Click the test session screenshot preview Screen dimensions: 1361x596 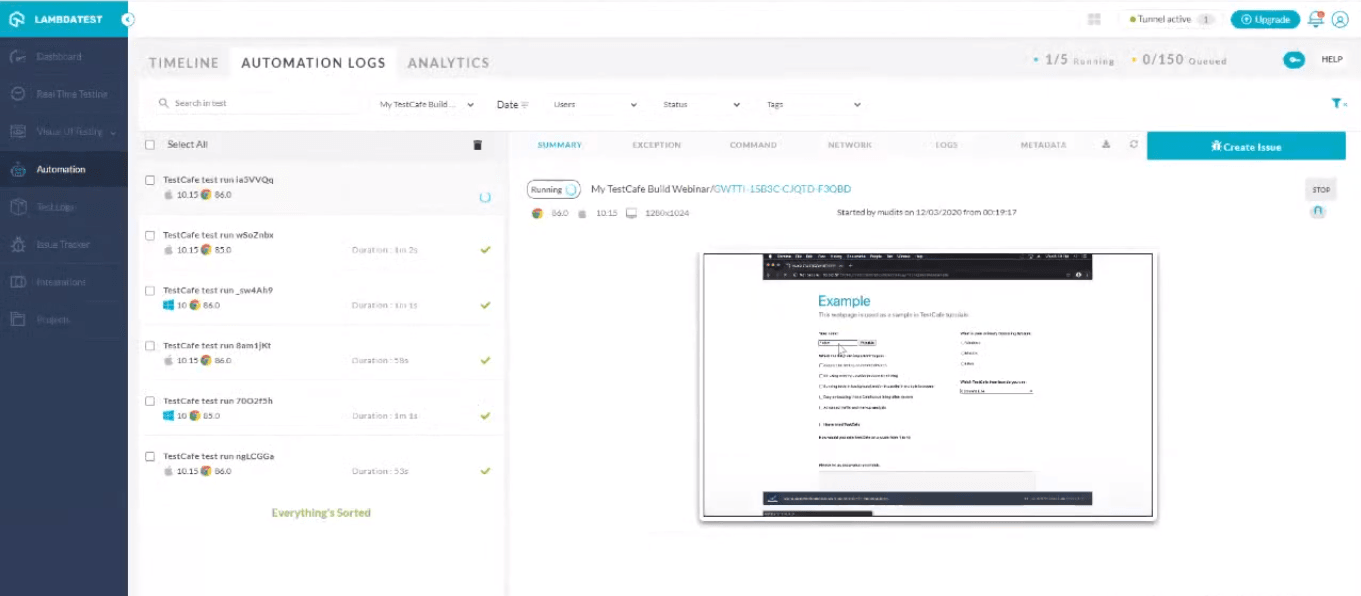coord(927,385)
